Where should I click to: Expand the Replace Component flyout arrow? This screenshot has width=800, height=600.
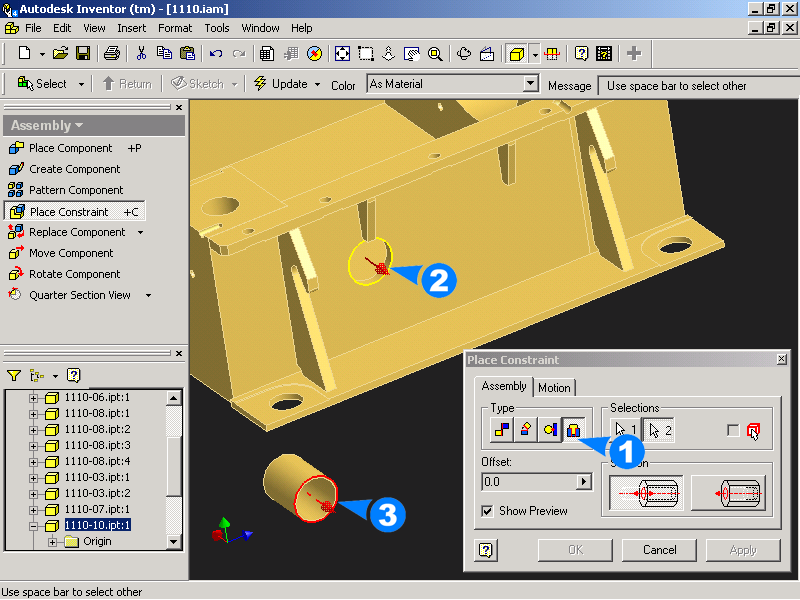coord(141,233)
